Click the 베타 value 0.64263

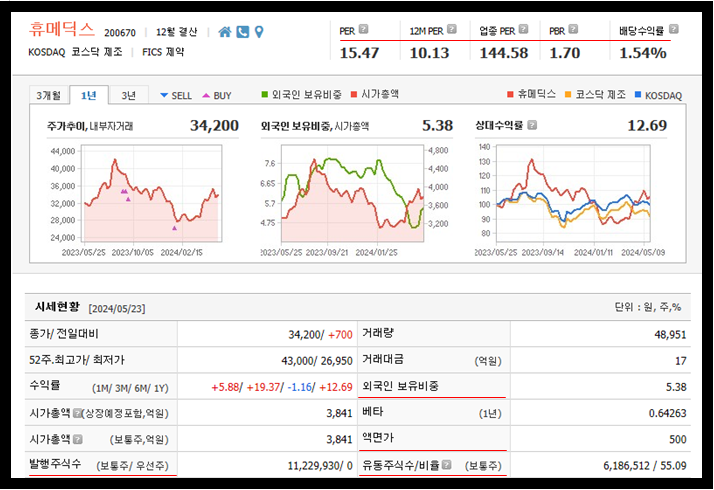point(668,413)
